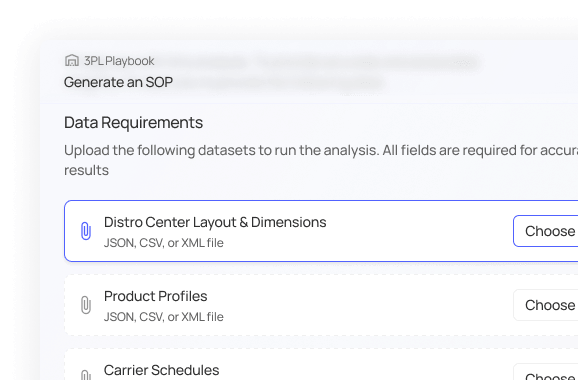Choose file for Carrier Schedules
Screen dimensions: 578x380
(x=546, y=372)
